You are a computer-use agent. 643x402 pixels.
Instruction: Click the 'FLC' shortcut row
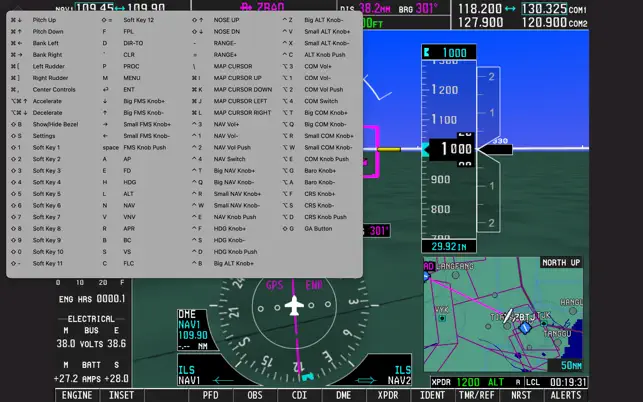[x=118, y=263]
